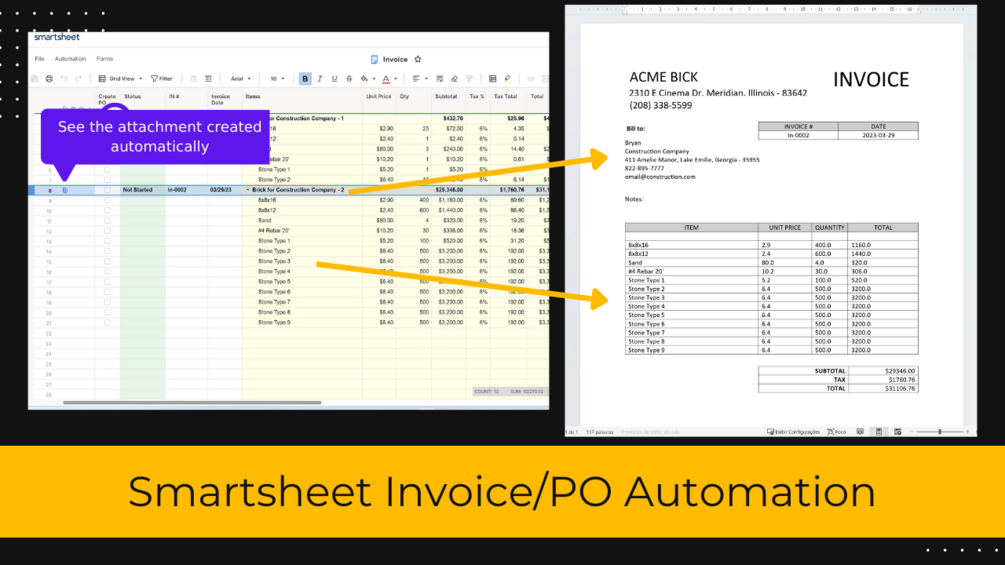Viewport: 1005px width, 565px height.
Task: Click the indent icon in Smartsheet toolbar
Action: [x=208, y=79]
